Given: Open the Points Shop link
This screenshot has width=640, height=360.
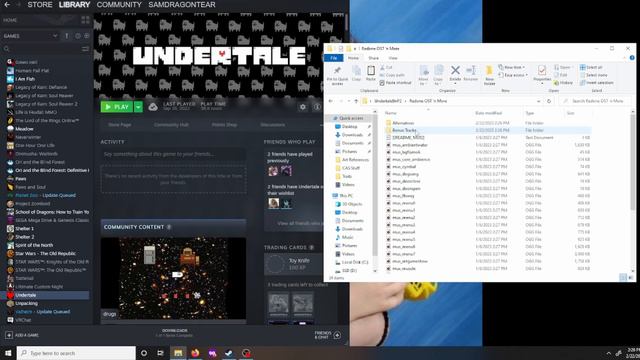Looking at the screenshot, I should [224, 124].
